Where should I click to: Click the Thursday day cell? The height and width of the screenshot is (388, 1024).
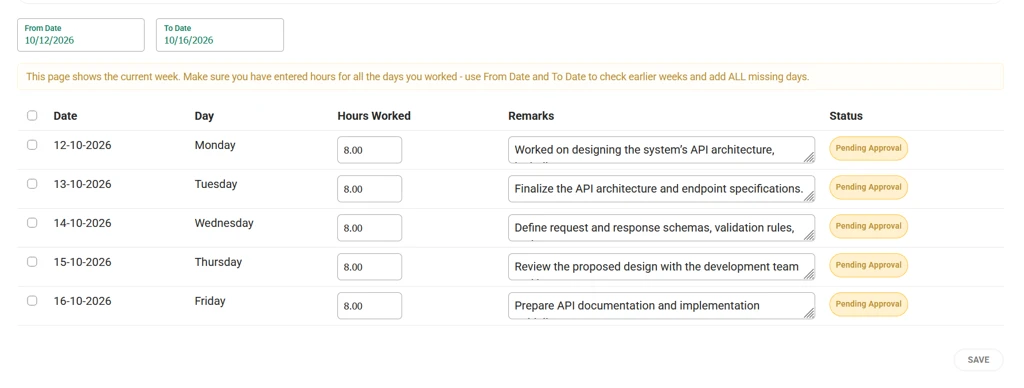218,262
